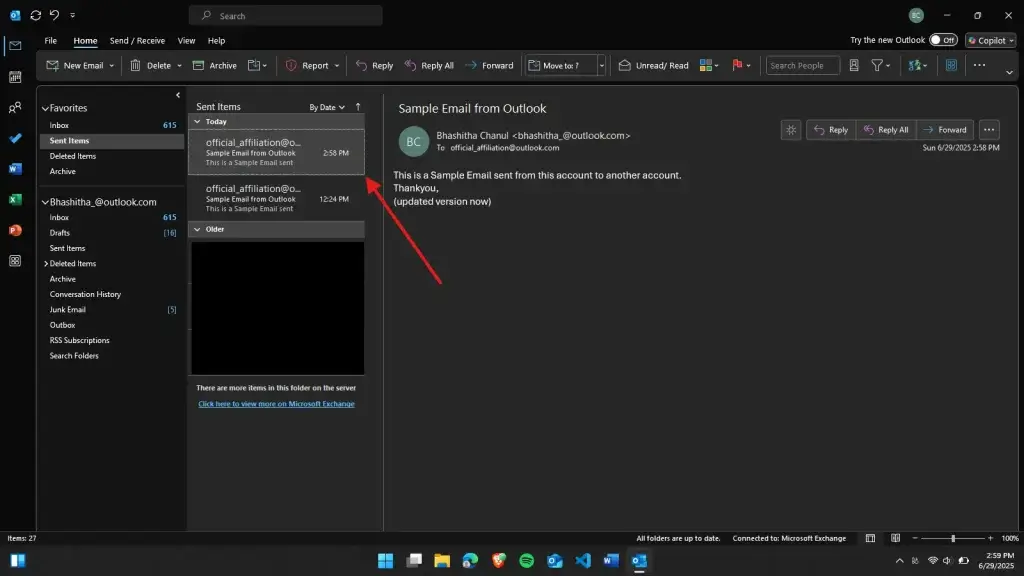
Task: Reverse sort order arrow in message list
Action: 358,106
